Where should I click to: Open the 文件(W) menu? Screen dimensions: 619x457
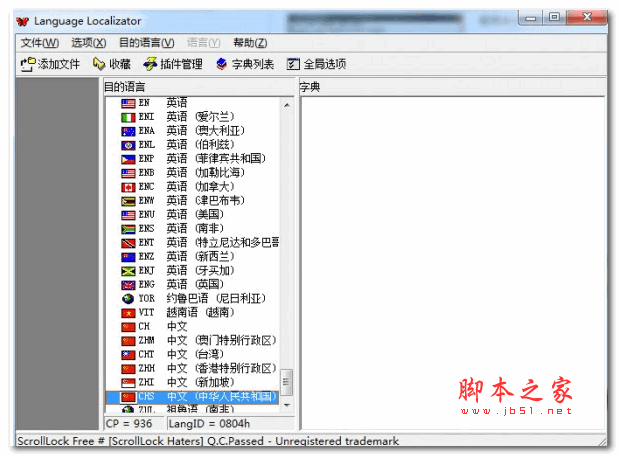[39, 43]
